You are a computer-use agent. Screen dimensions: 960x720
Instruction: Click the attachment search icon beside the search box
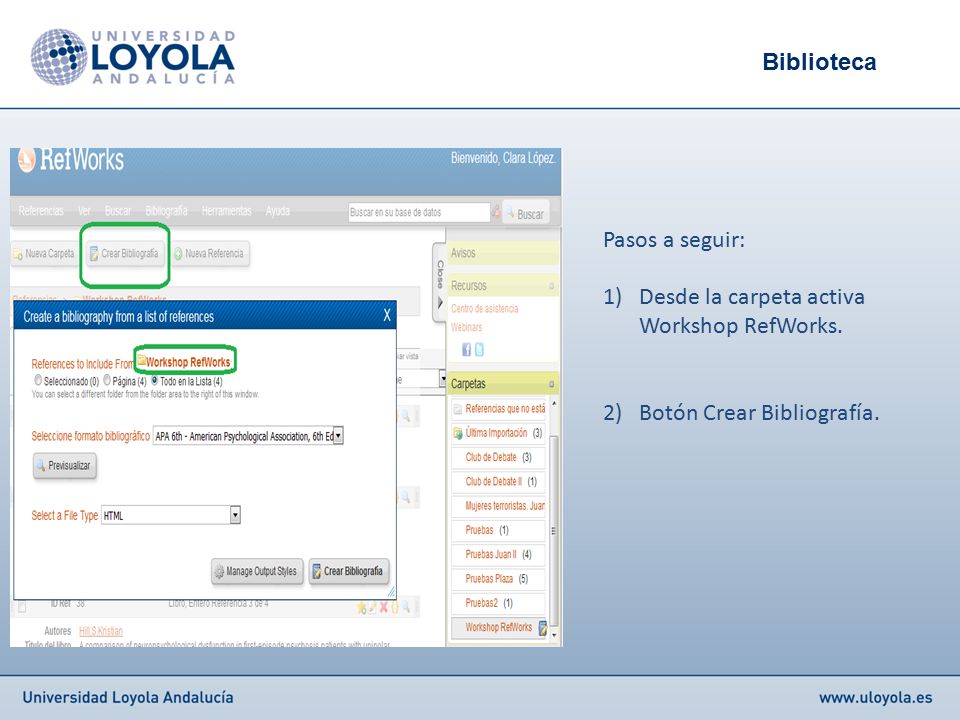pyautogui.click(x=496, y=212)
